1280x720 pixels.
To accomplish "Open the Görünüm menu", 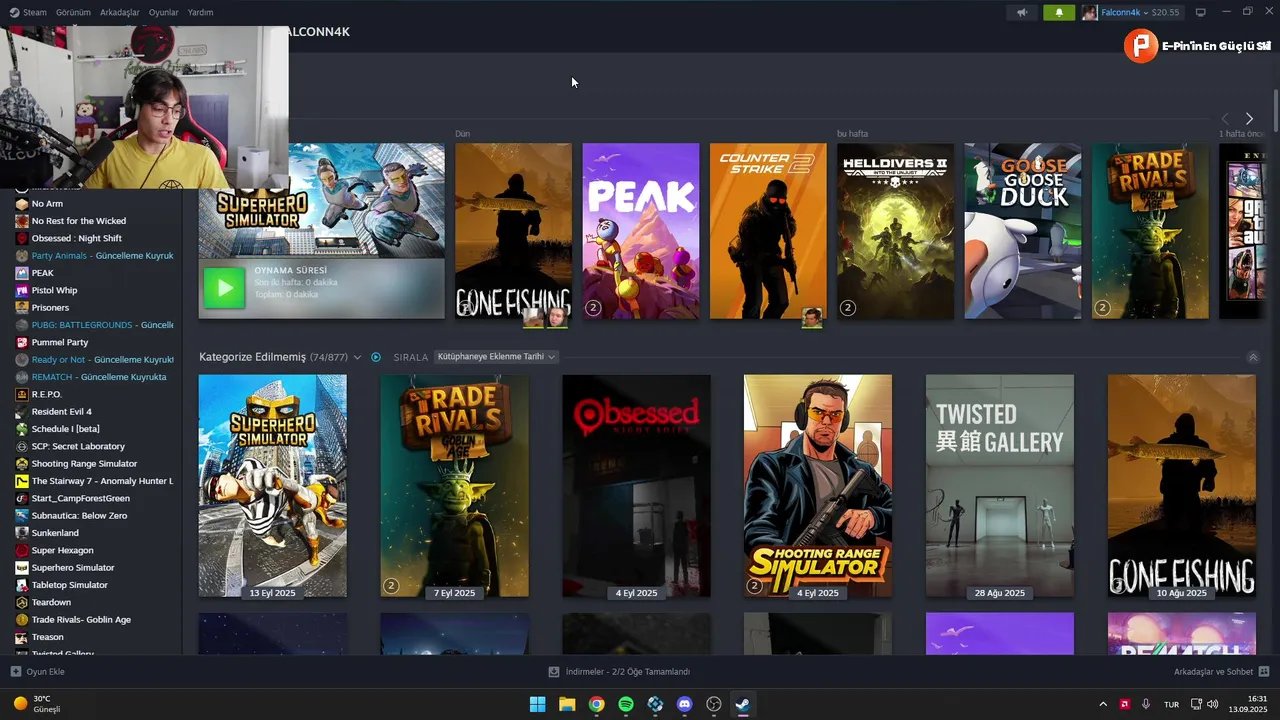I will click(x=73, y=12).
